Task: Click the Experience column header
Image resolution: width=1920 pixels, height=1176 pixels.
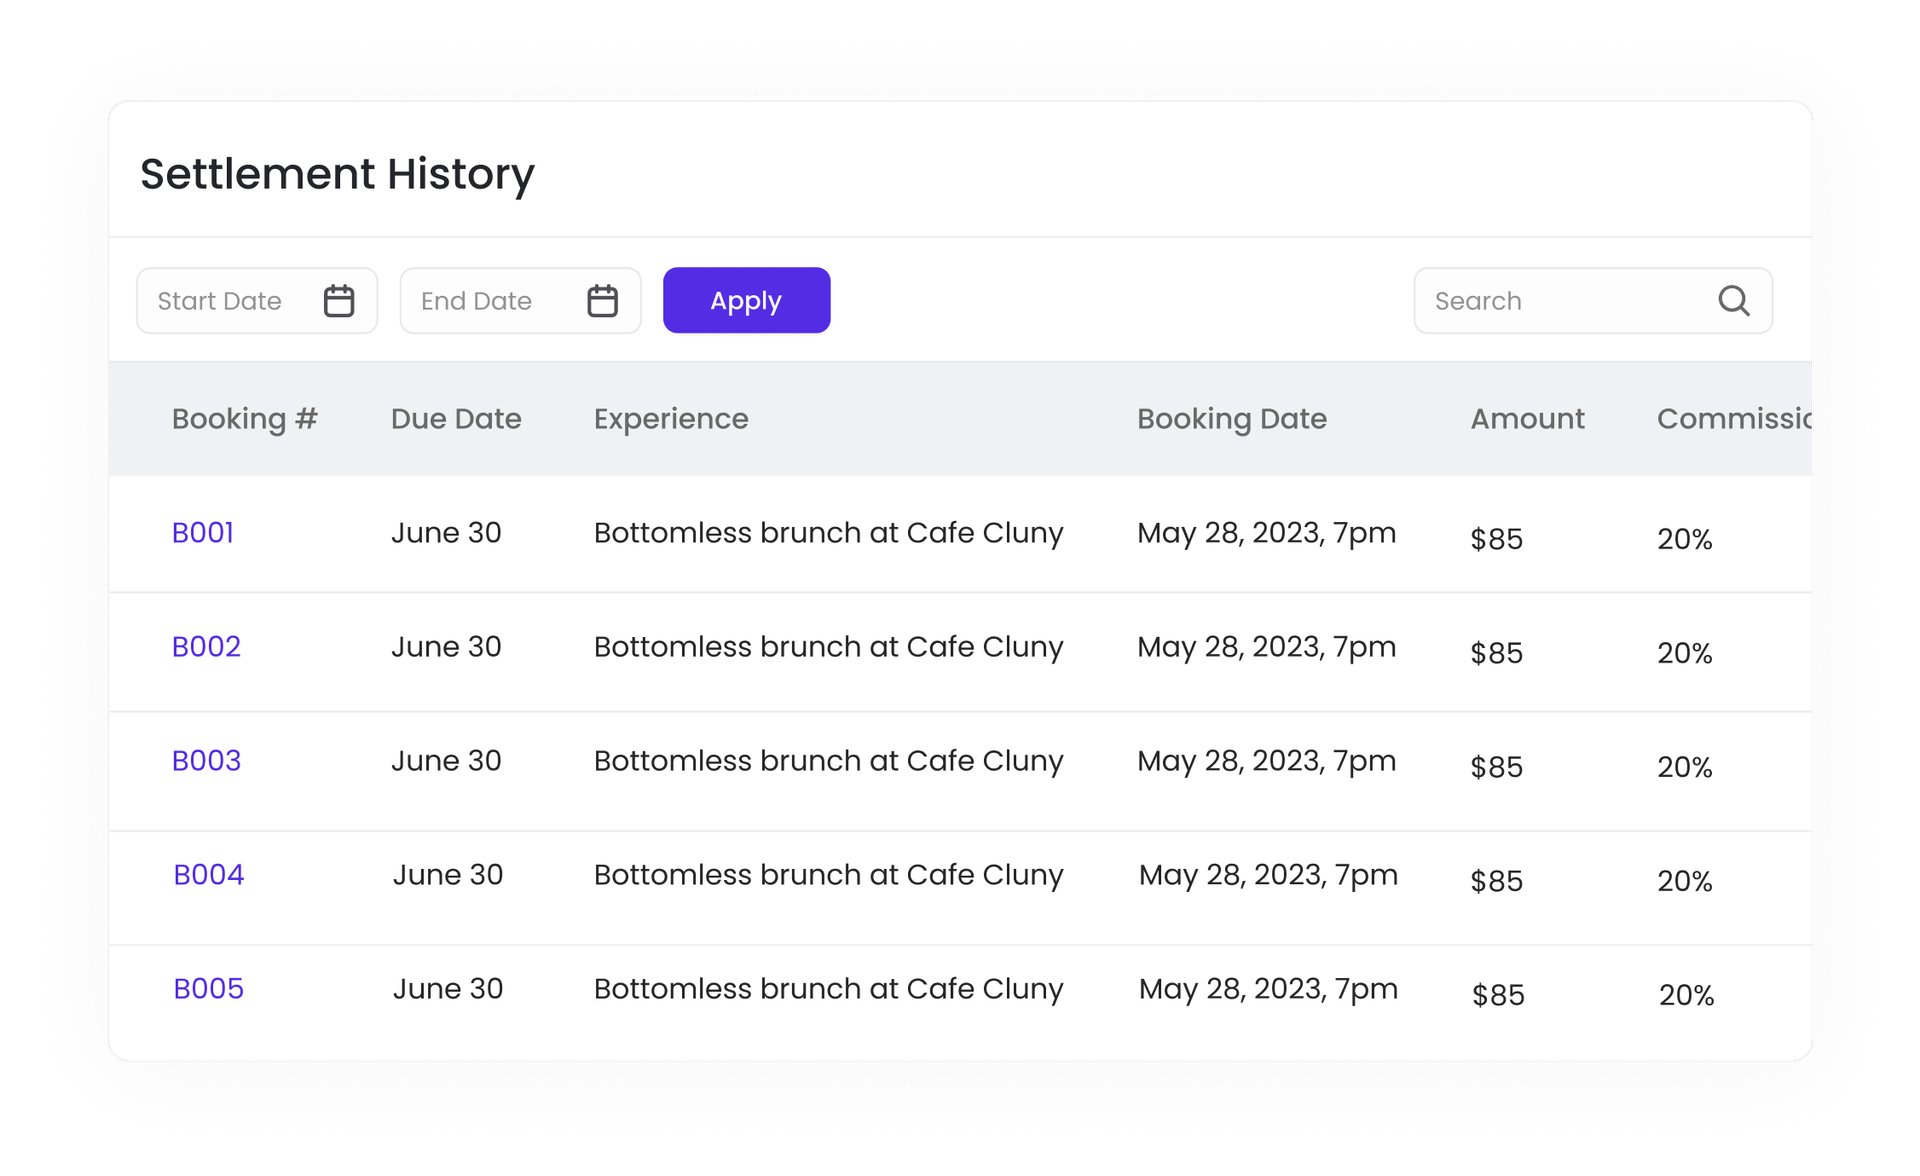Action: click(671, 419)
